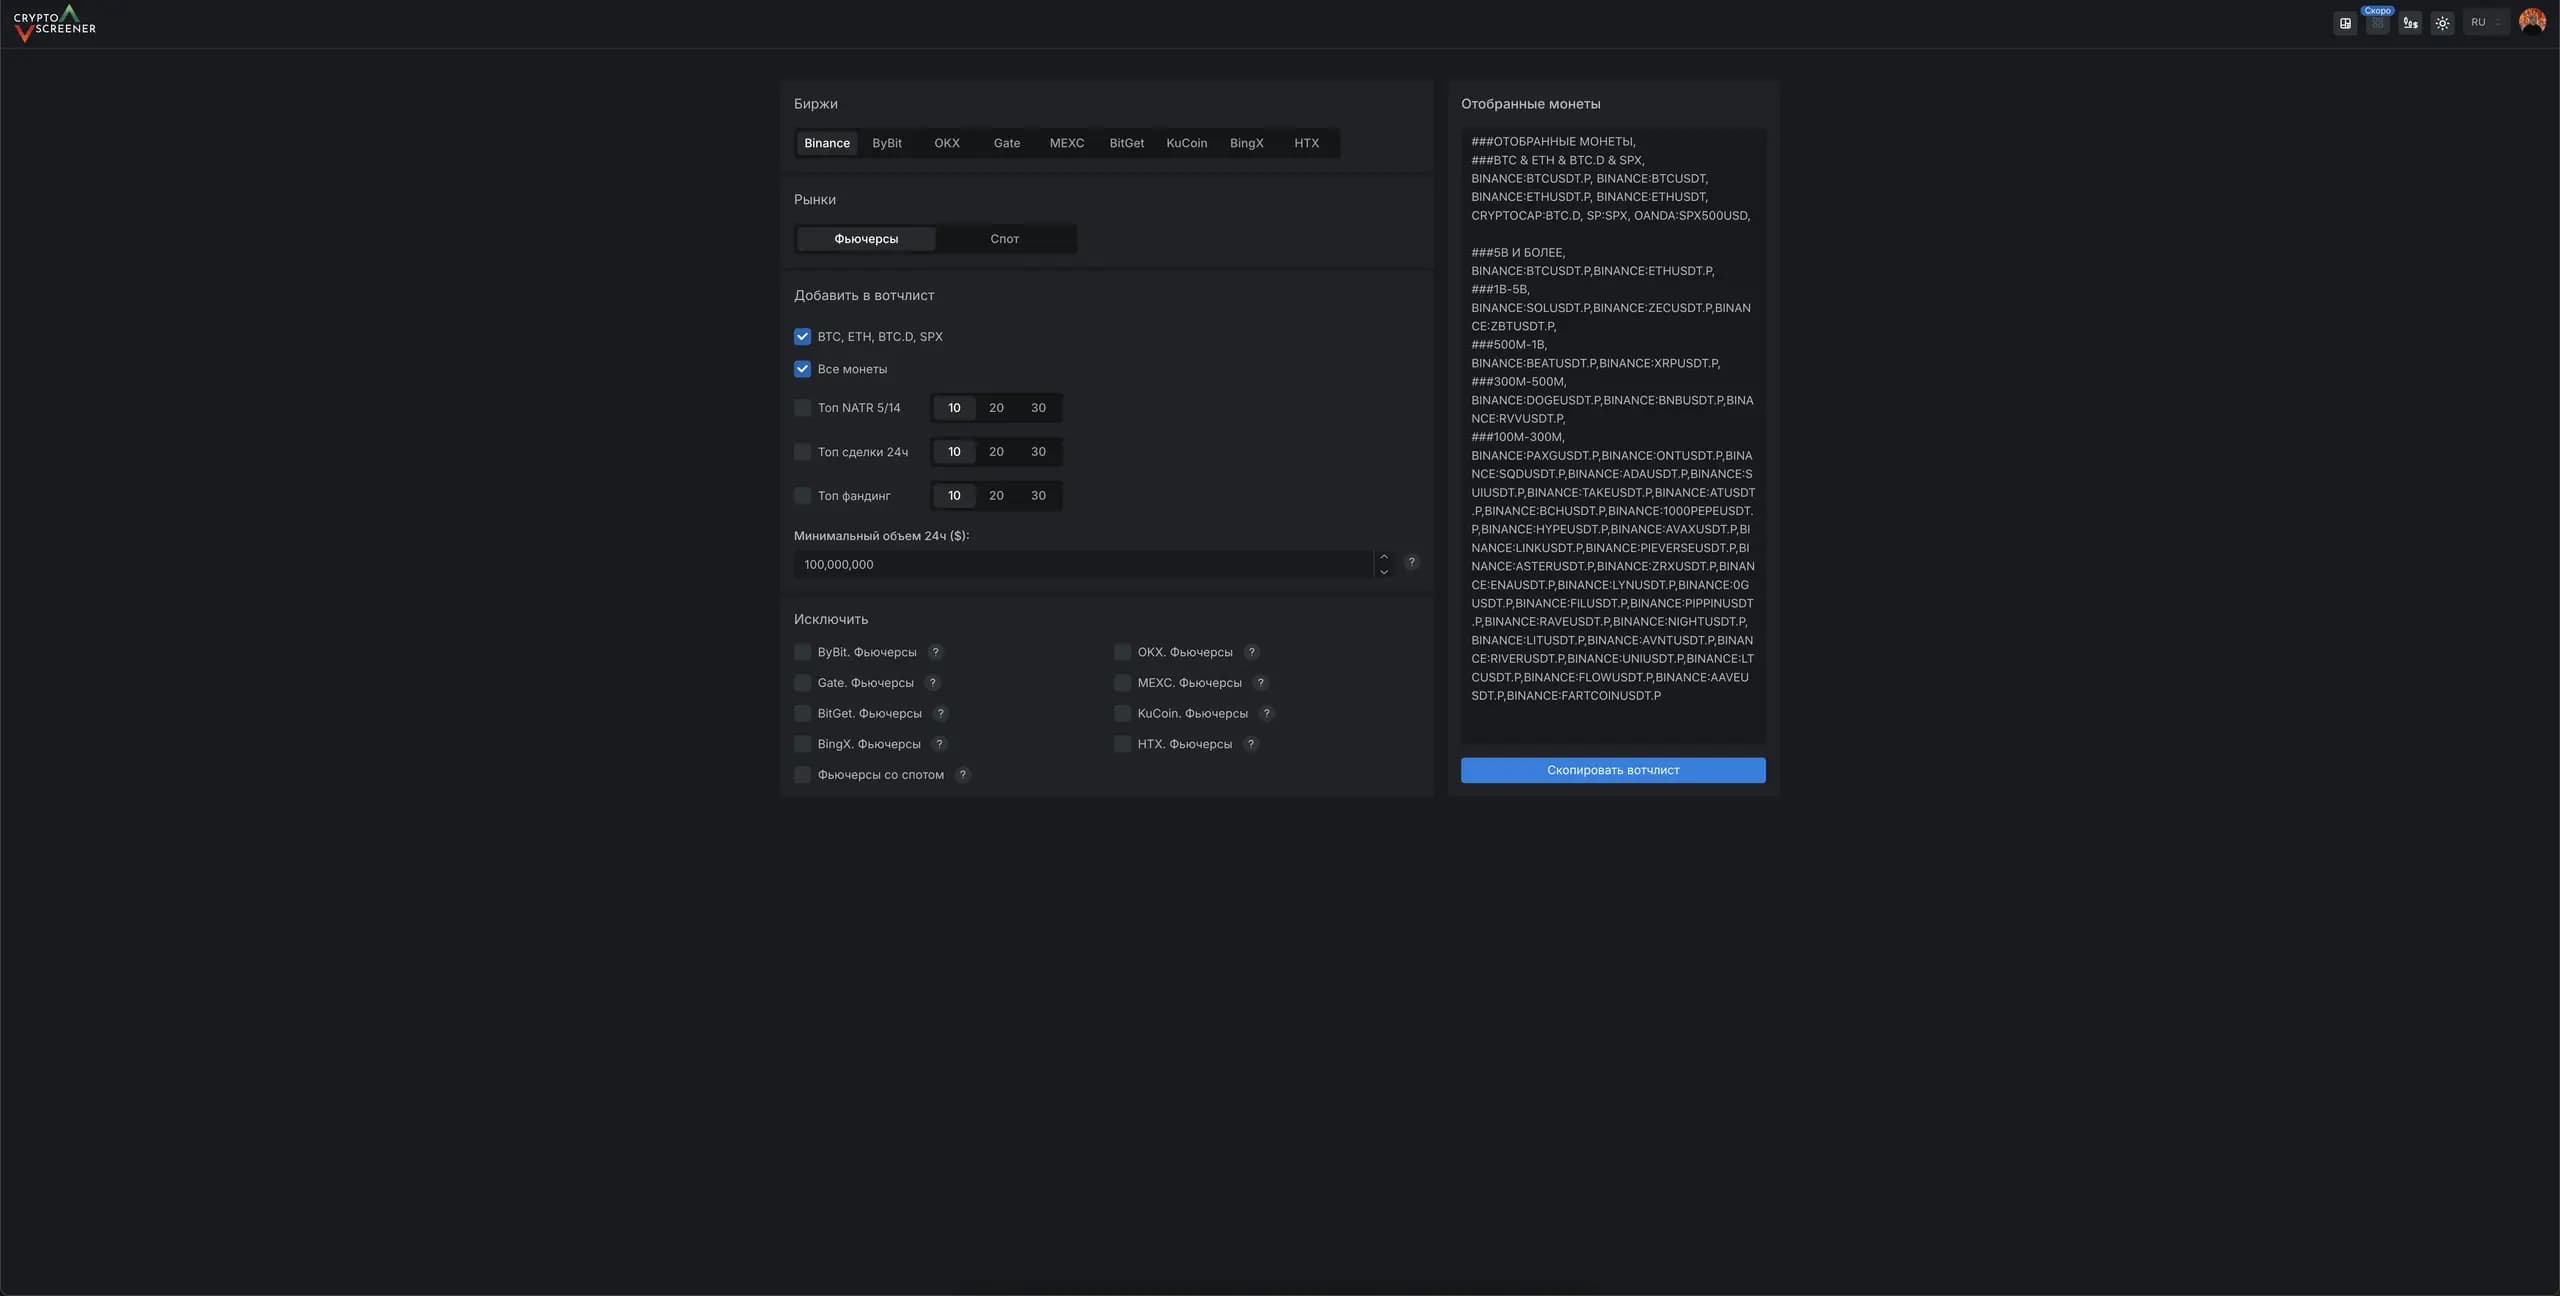Choose 30 for Топ сделки 24ч

[x=1038, y=452]
